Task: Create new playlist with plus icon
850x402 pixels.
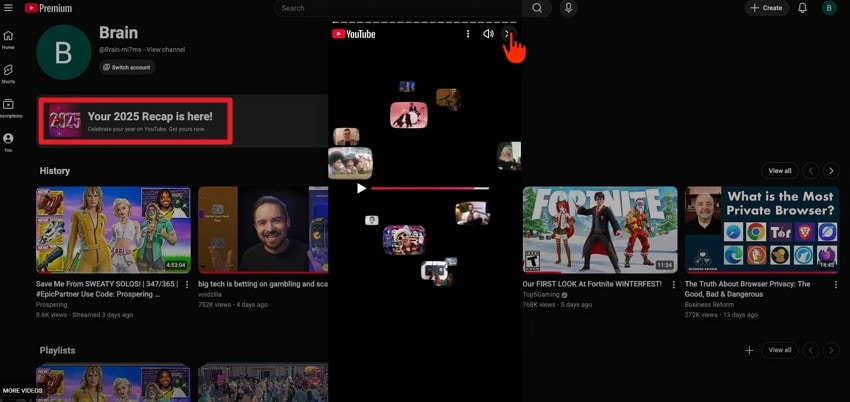Action: [749, 351]
